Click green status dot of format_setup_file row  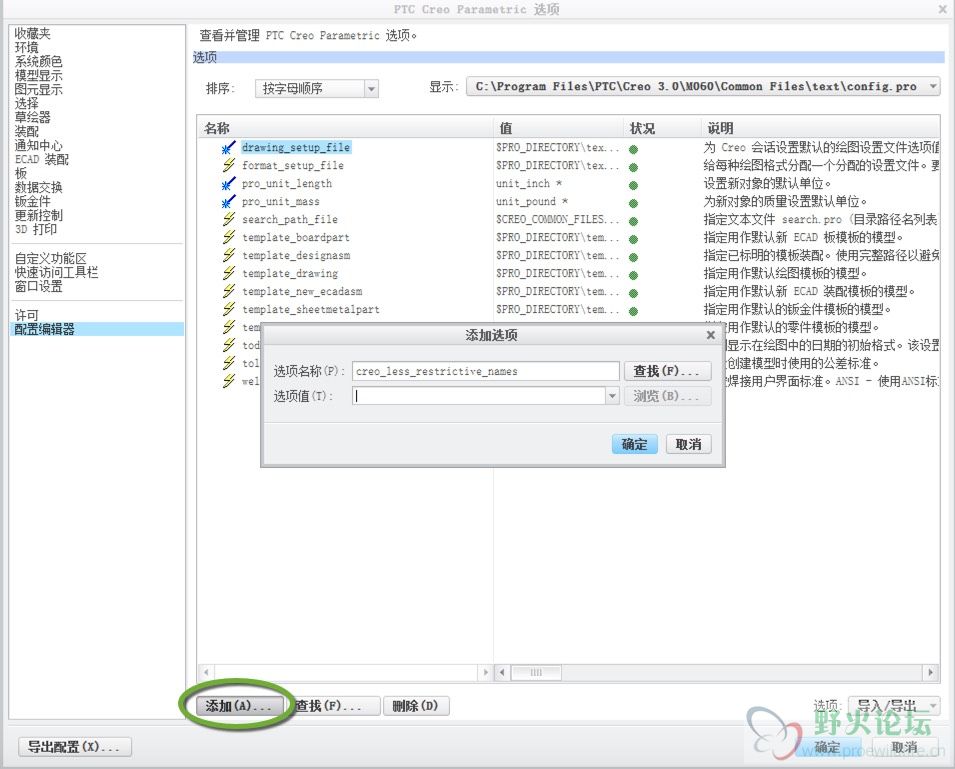[633, 167]
